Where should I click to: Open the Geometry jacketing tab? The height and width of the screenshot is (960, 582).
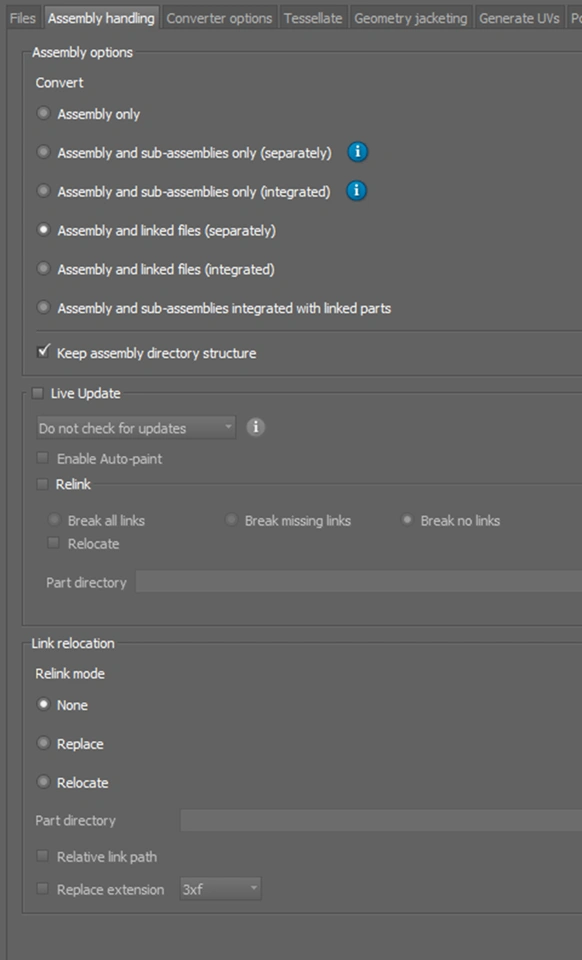coord(411,18)
